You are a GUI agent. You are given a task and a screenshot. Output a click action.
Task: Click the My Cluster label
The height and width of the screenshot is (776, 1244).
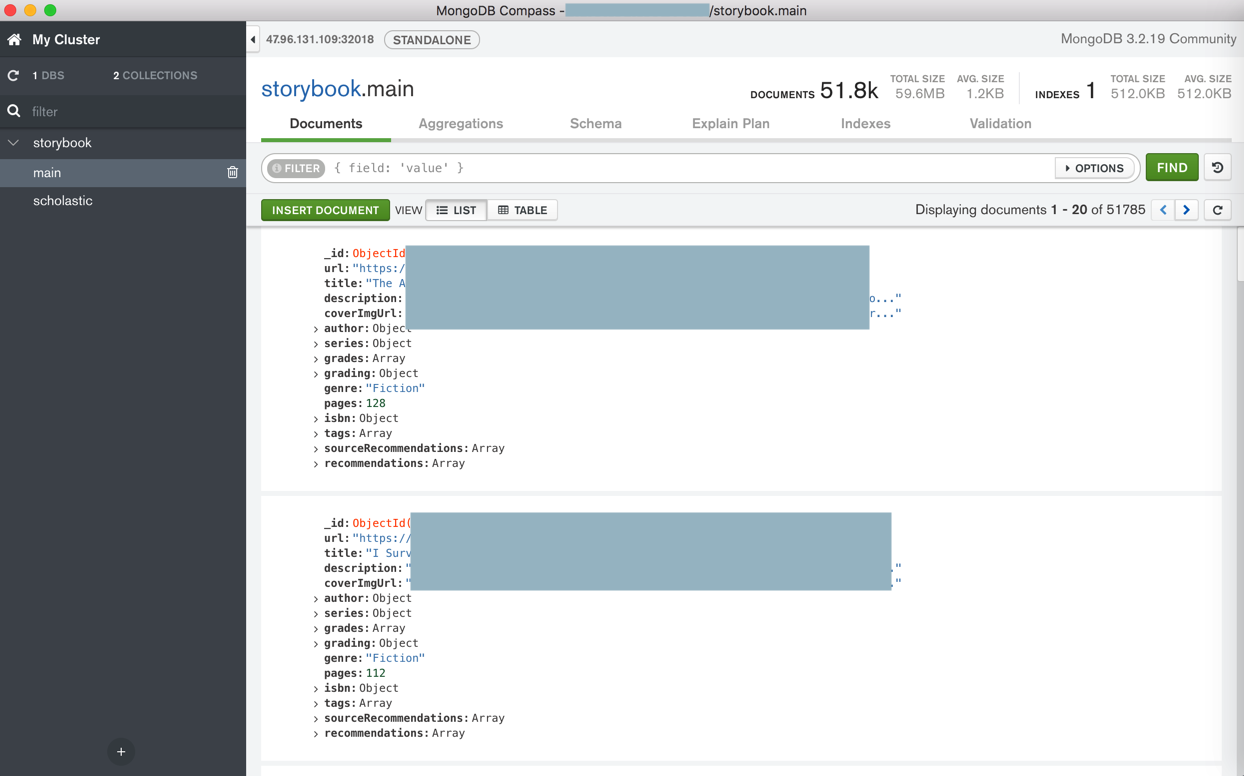click(66, 40)
